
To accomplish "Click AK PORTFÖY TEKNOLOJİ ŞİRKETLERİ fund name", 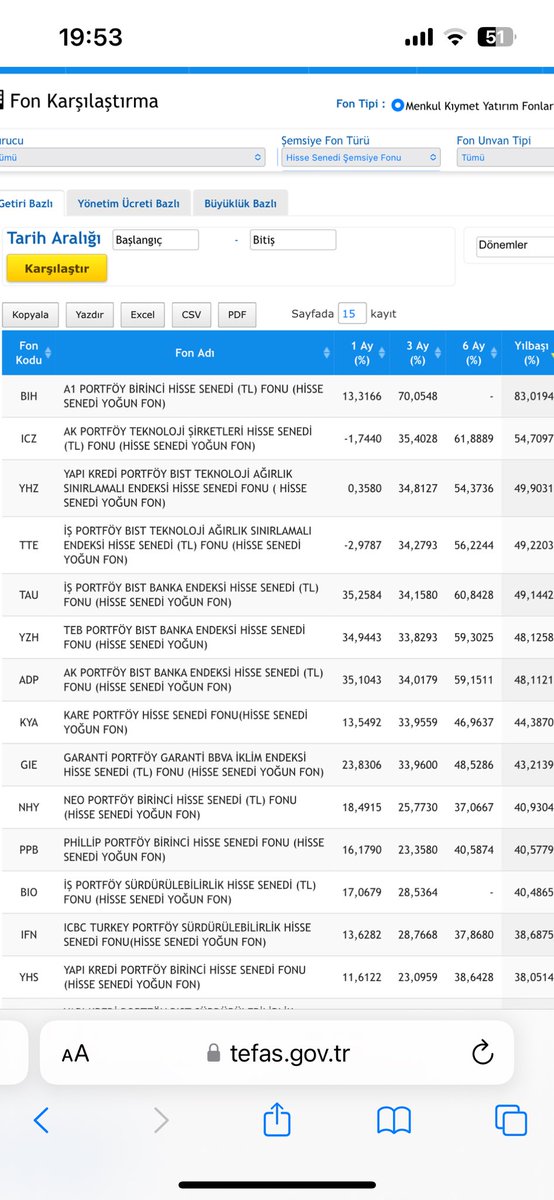I will point(188,438).
